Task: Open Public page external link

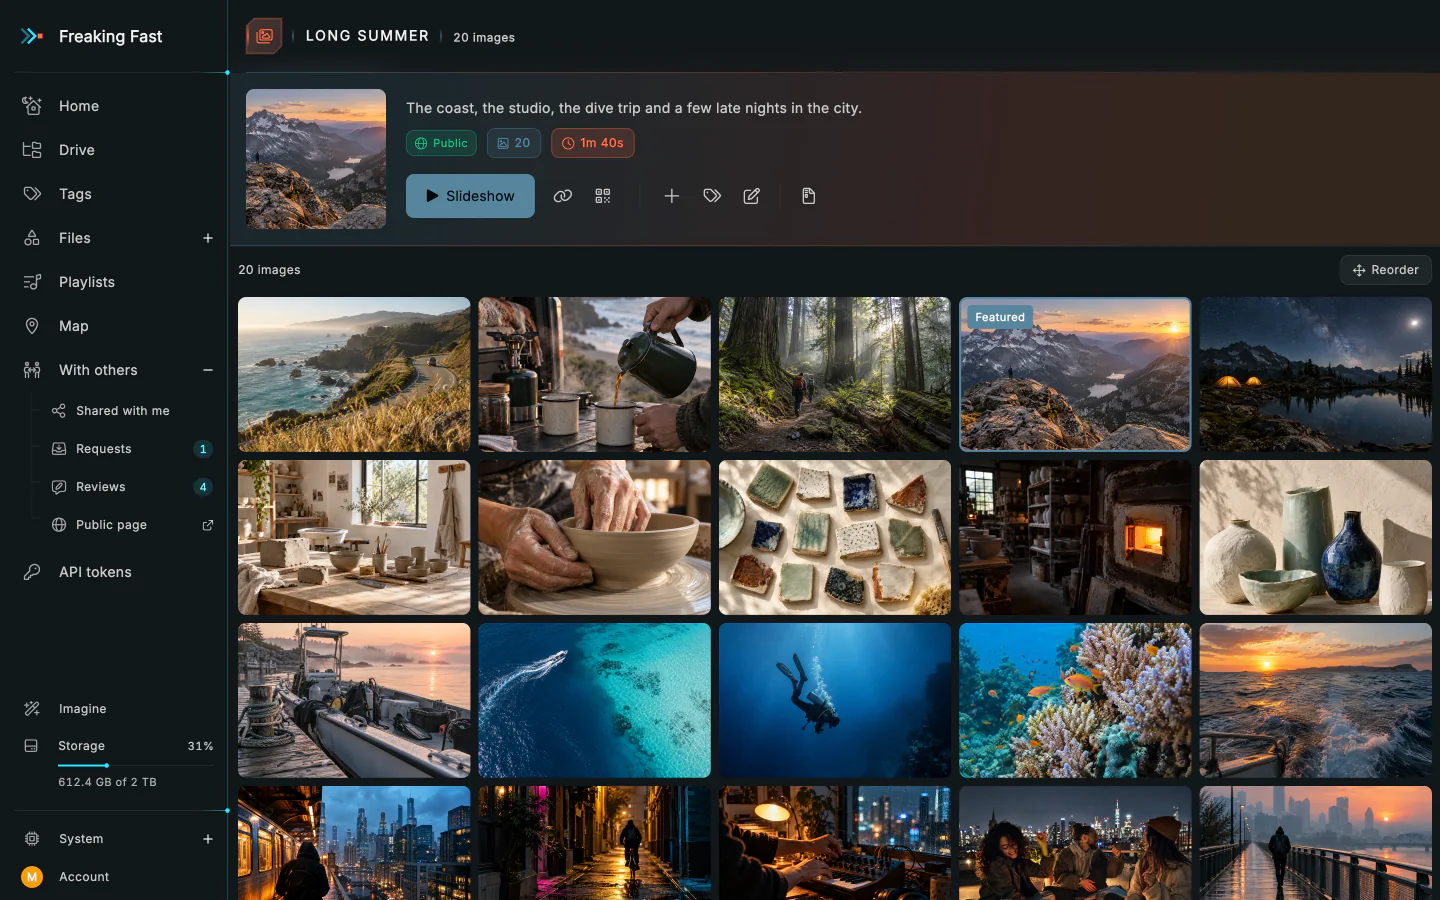Action: pos(130,525)
